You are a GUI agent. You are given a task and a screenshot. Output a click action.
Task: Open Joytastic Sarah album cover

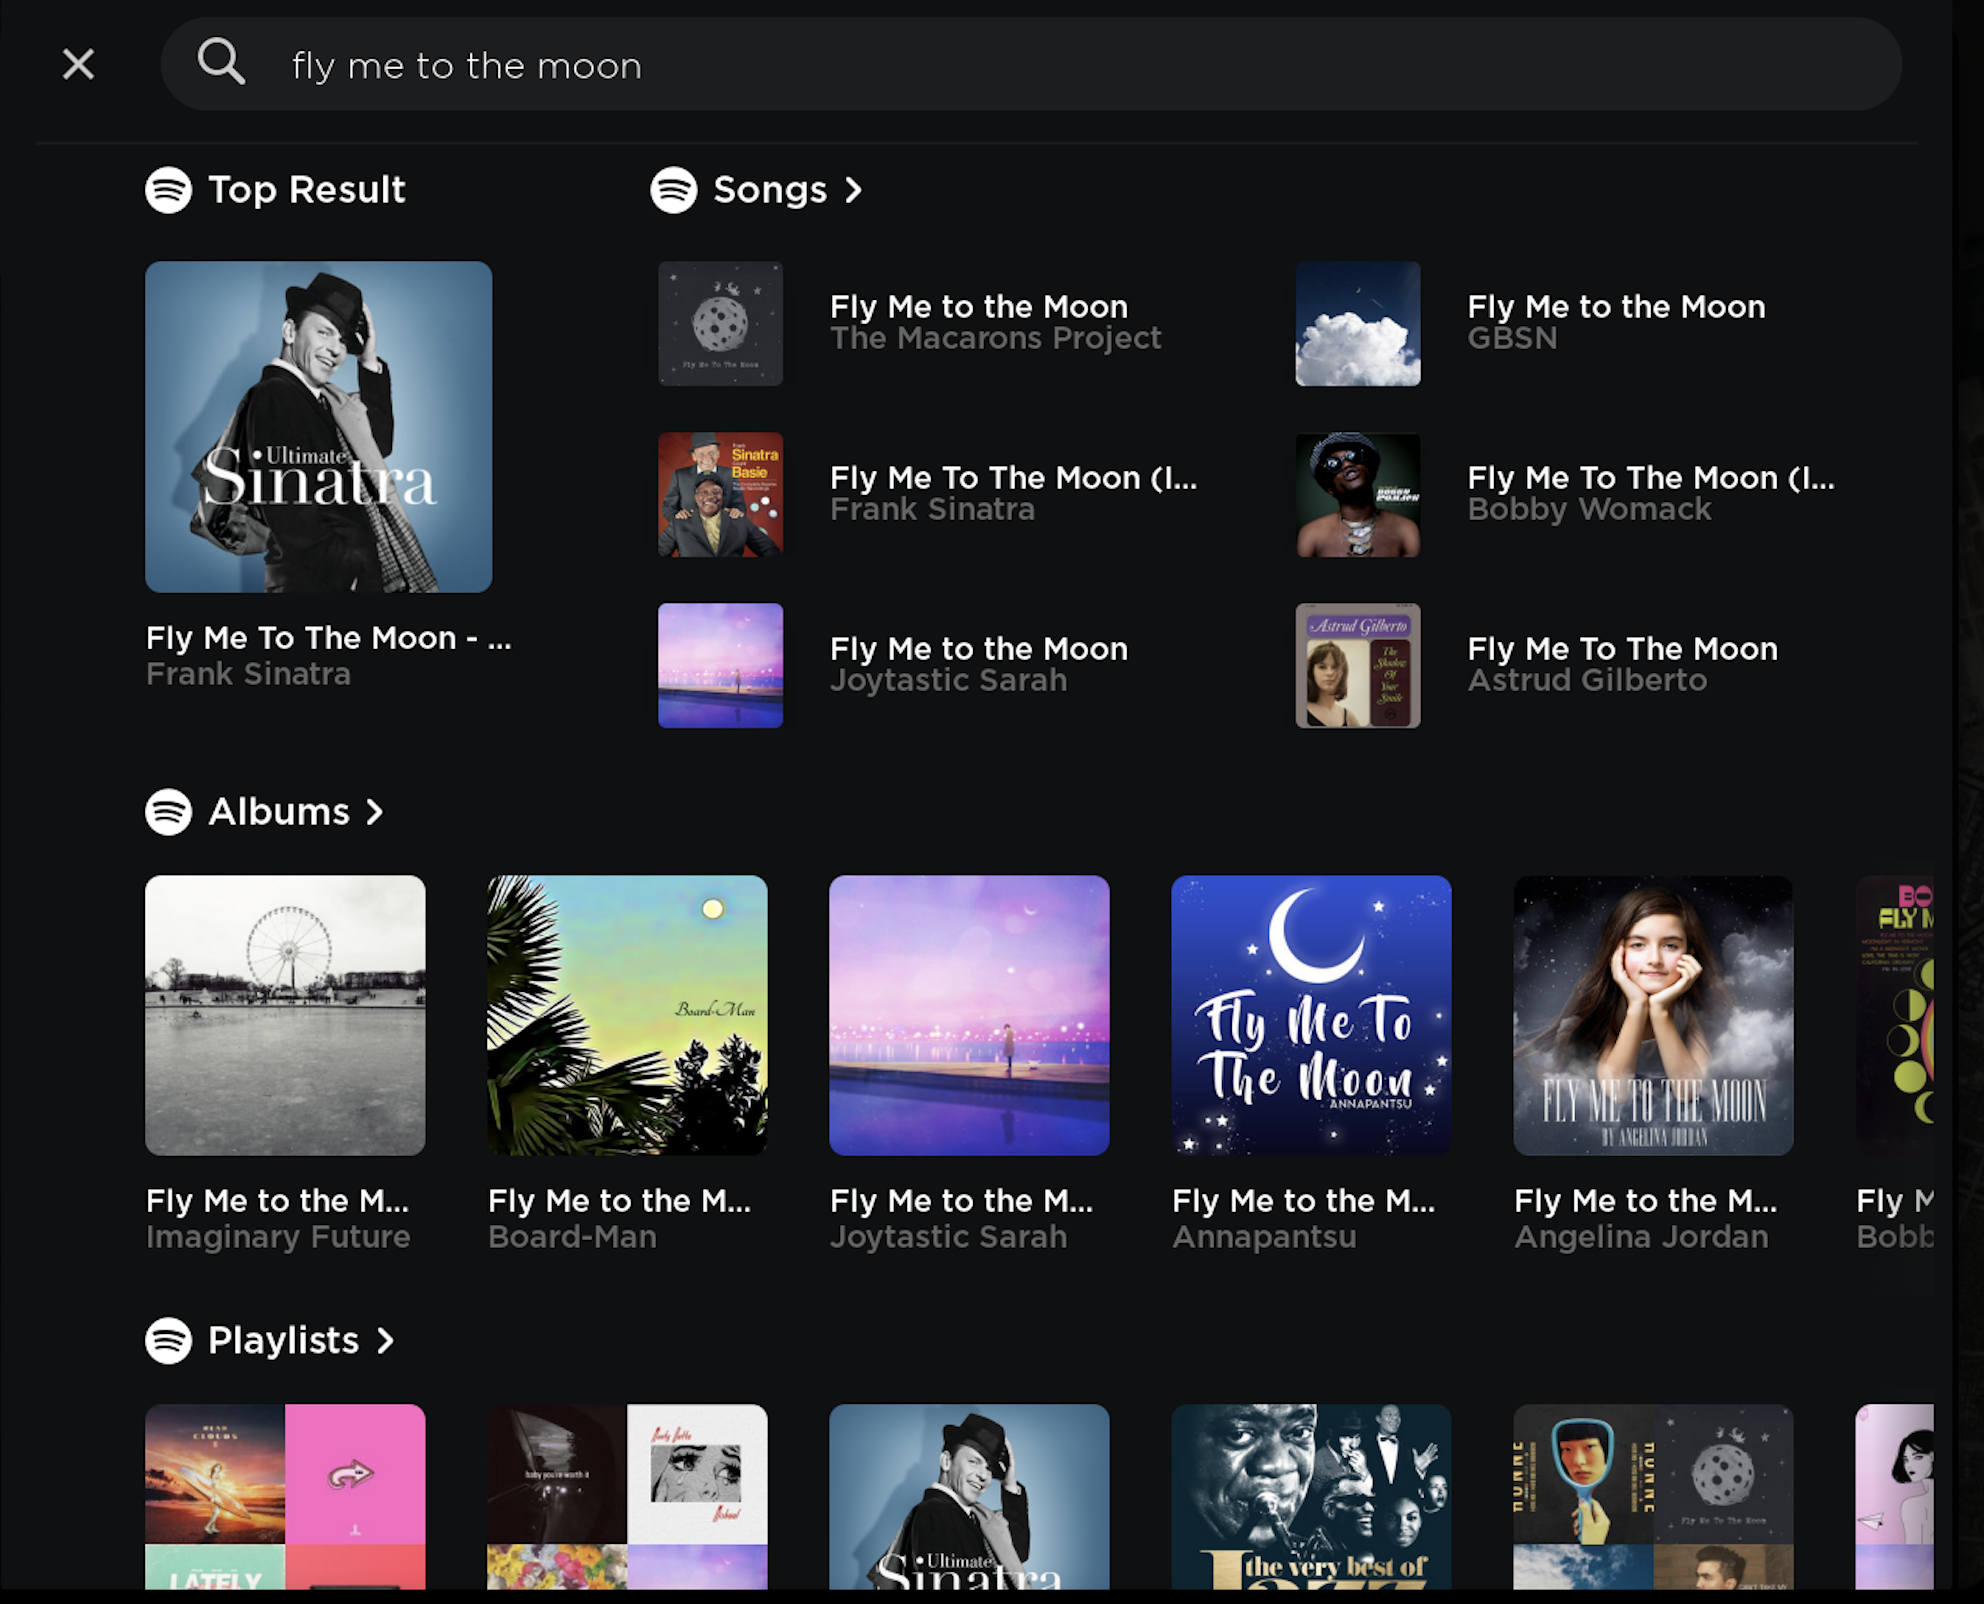click(x=967, y=1015)
